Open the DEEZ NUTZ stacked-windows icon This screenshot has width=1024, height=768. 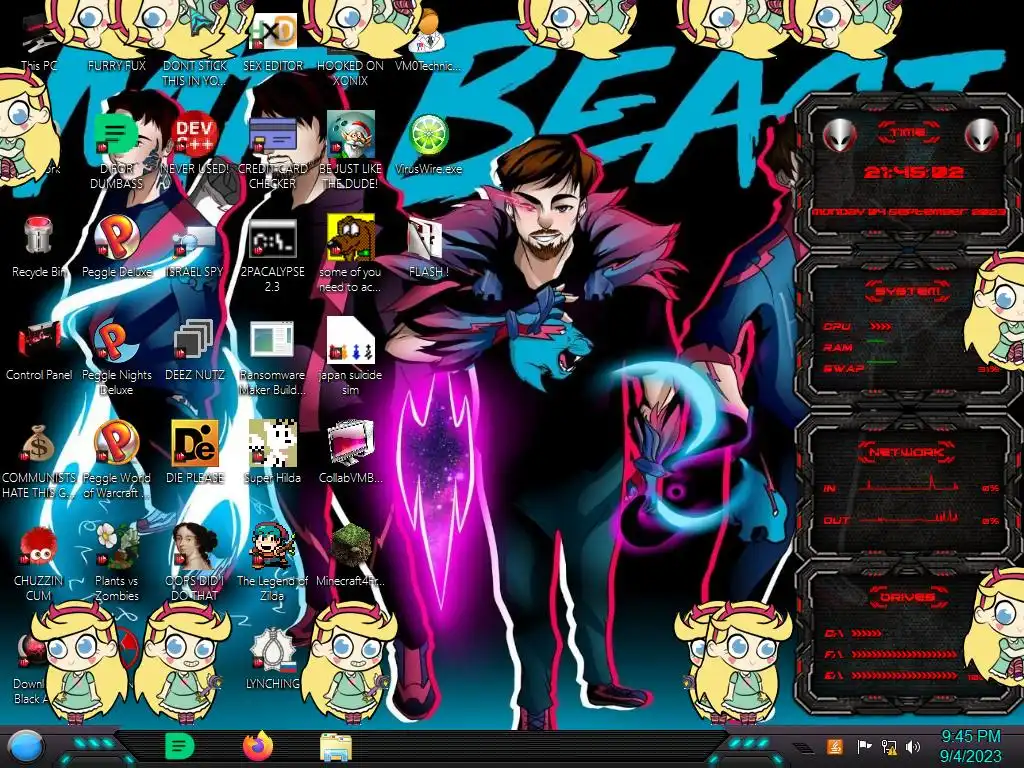pos(195,351)
